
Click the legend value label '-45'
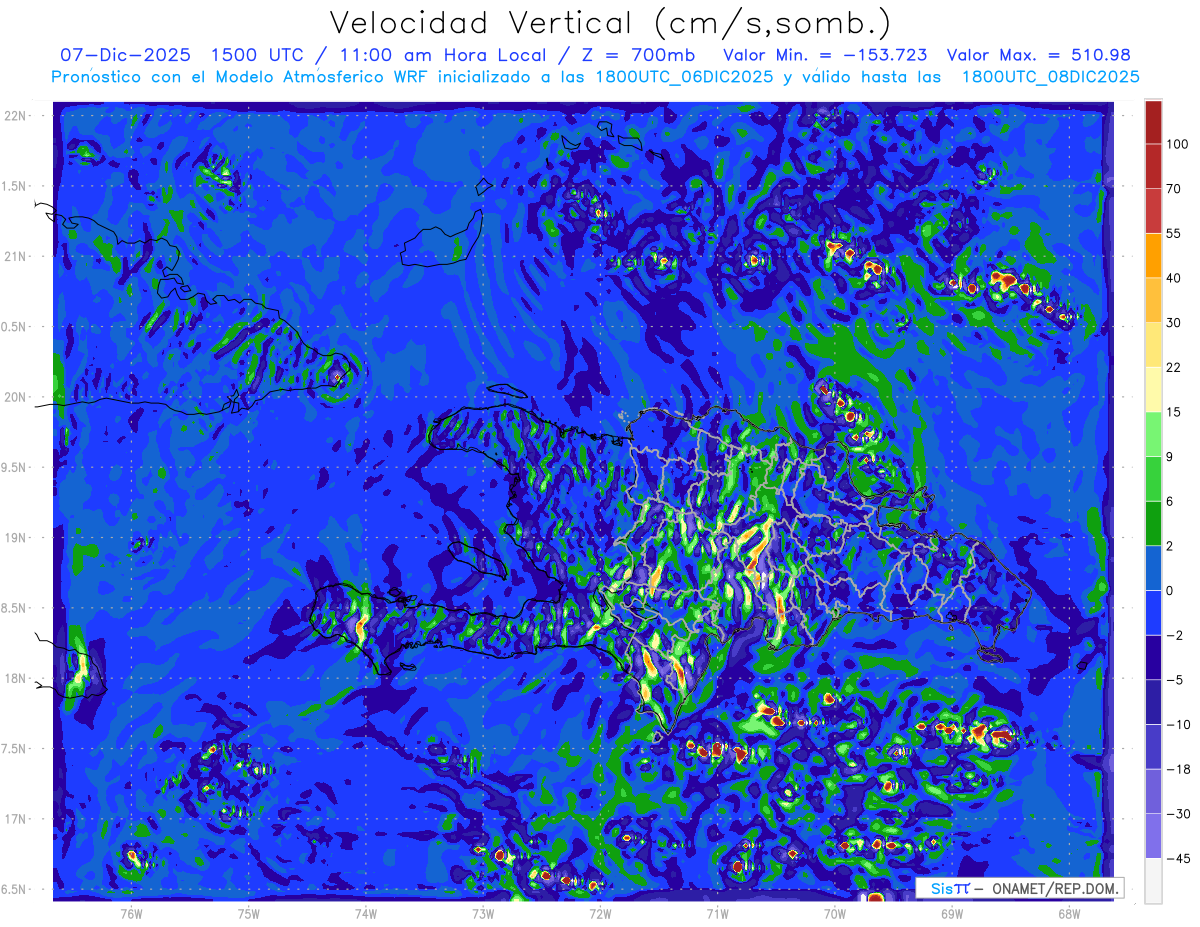click(x=1178, y=859)
